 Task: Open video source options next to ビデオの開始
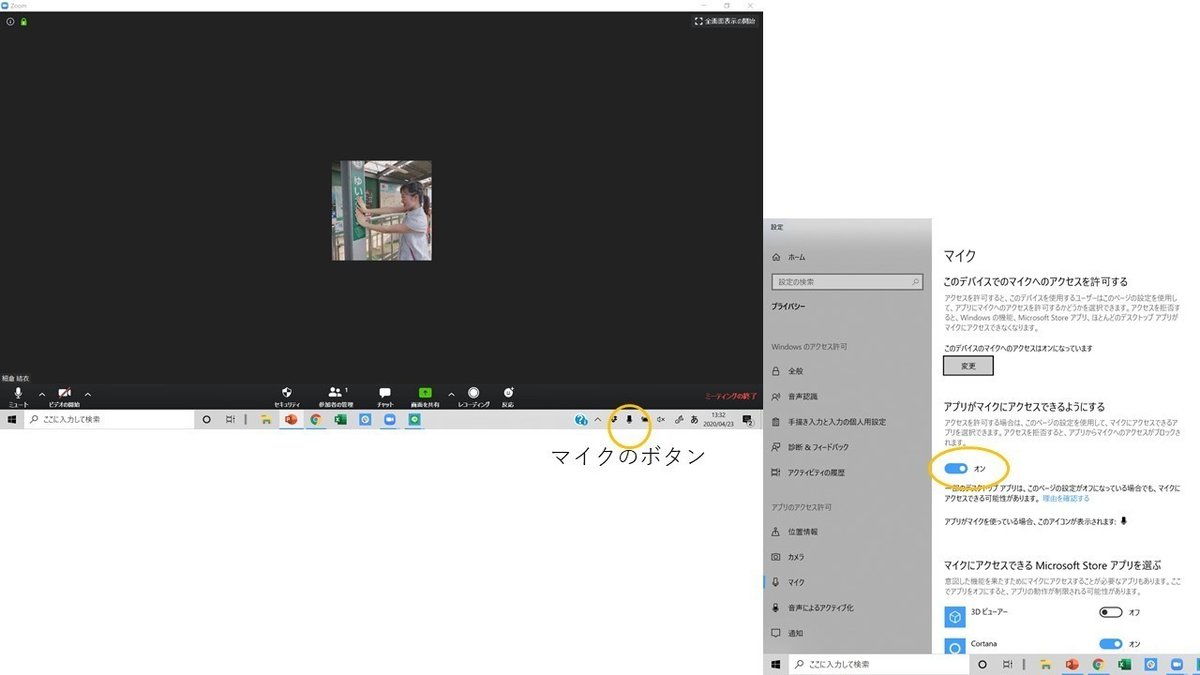[87, 392]
